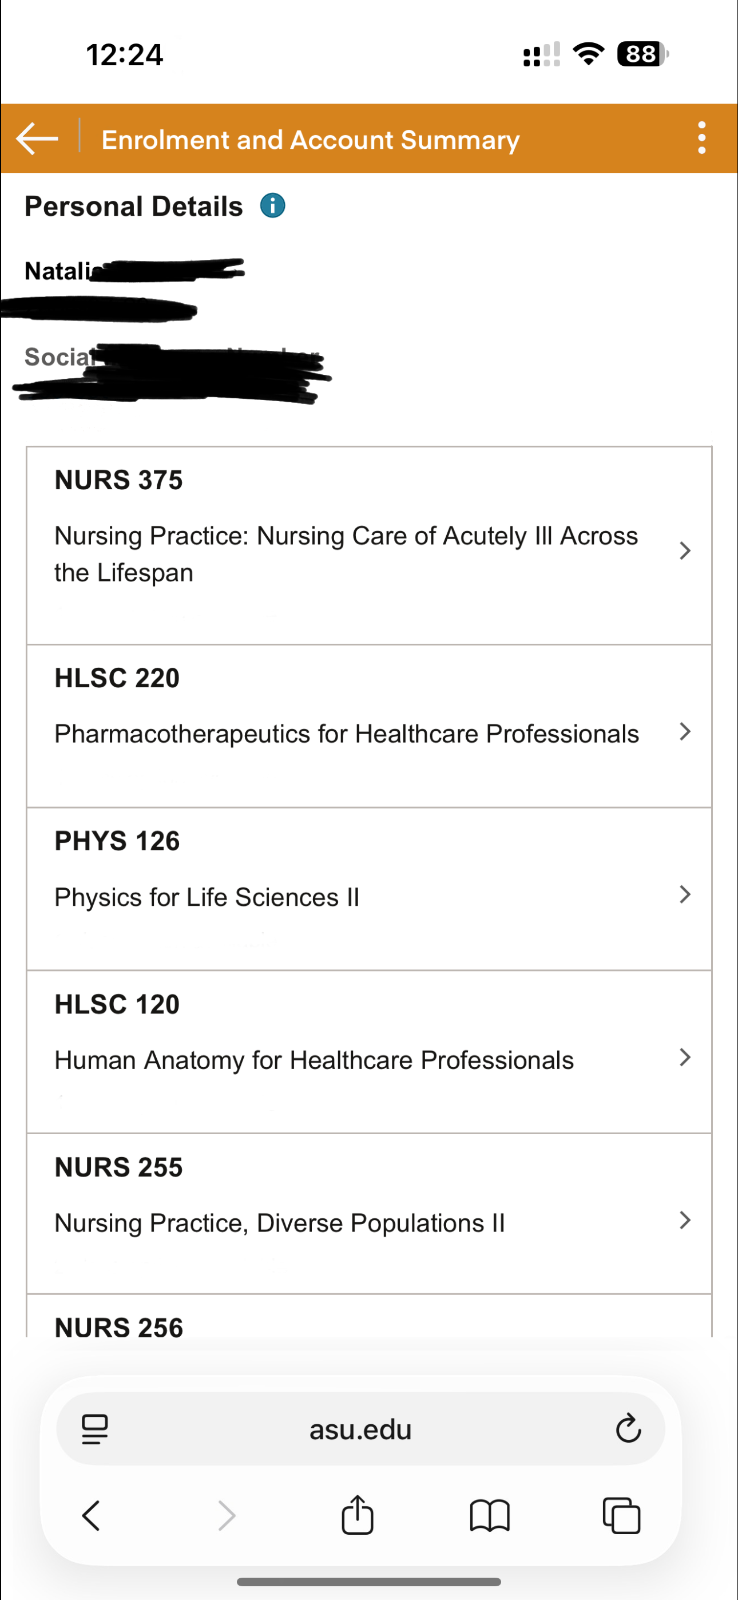Expand NURS 375 course chevron
738x1600 pixels.
[x=685, y=551]
